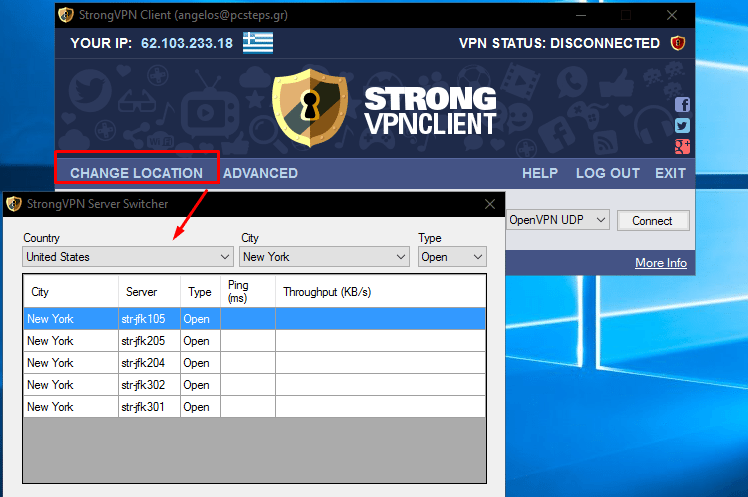Viewport: 748px width, 497px height.
Task: Expand the Country dropdown showing United States
Action: [128, 257]
